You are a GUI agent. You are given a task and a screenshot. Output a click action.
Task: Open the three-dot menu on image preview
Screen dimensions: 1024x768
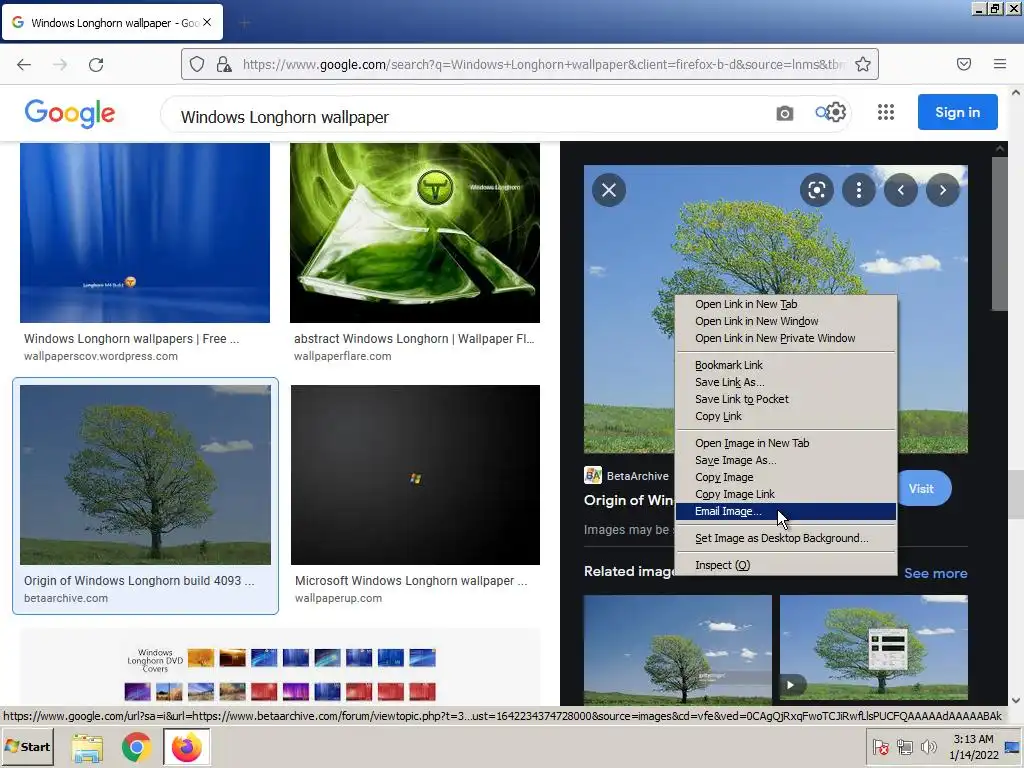tap(859, 190)
